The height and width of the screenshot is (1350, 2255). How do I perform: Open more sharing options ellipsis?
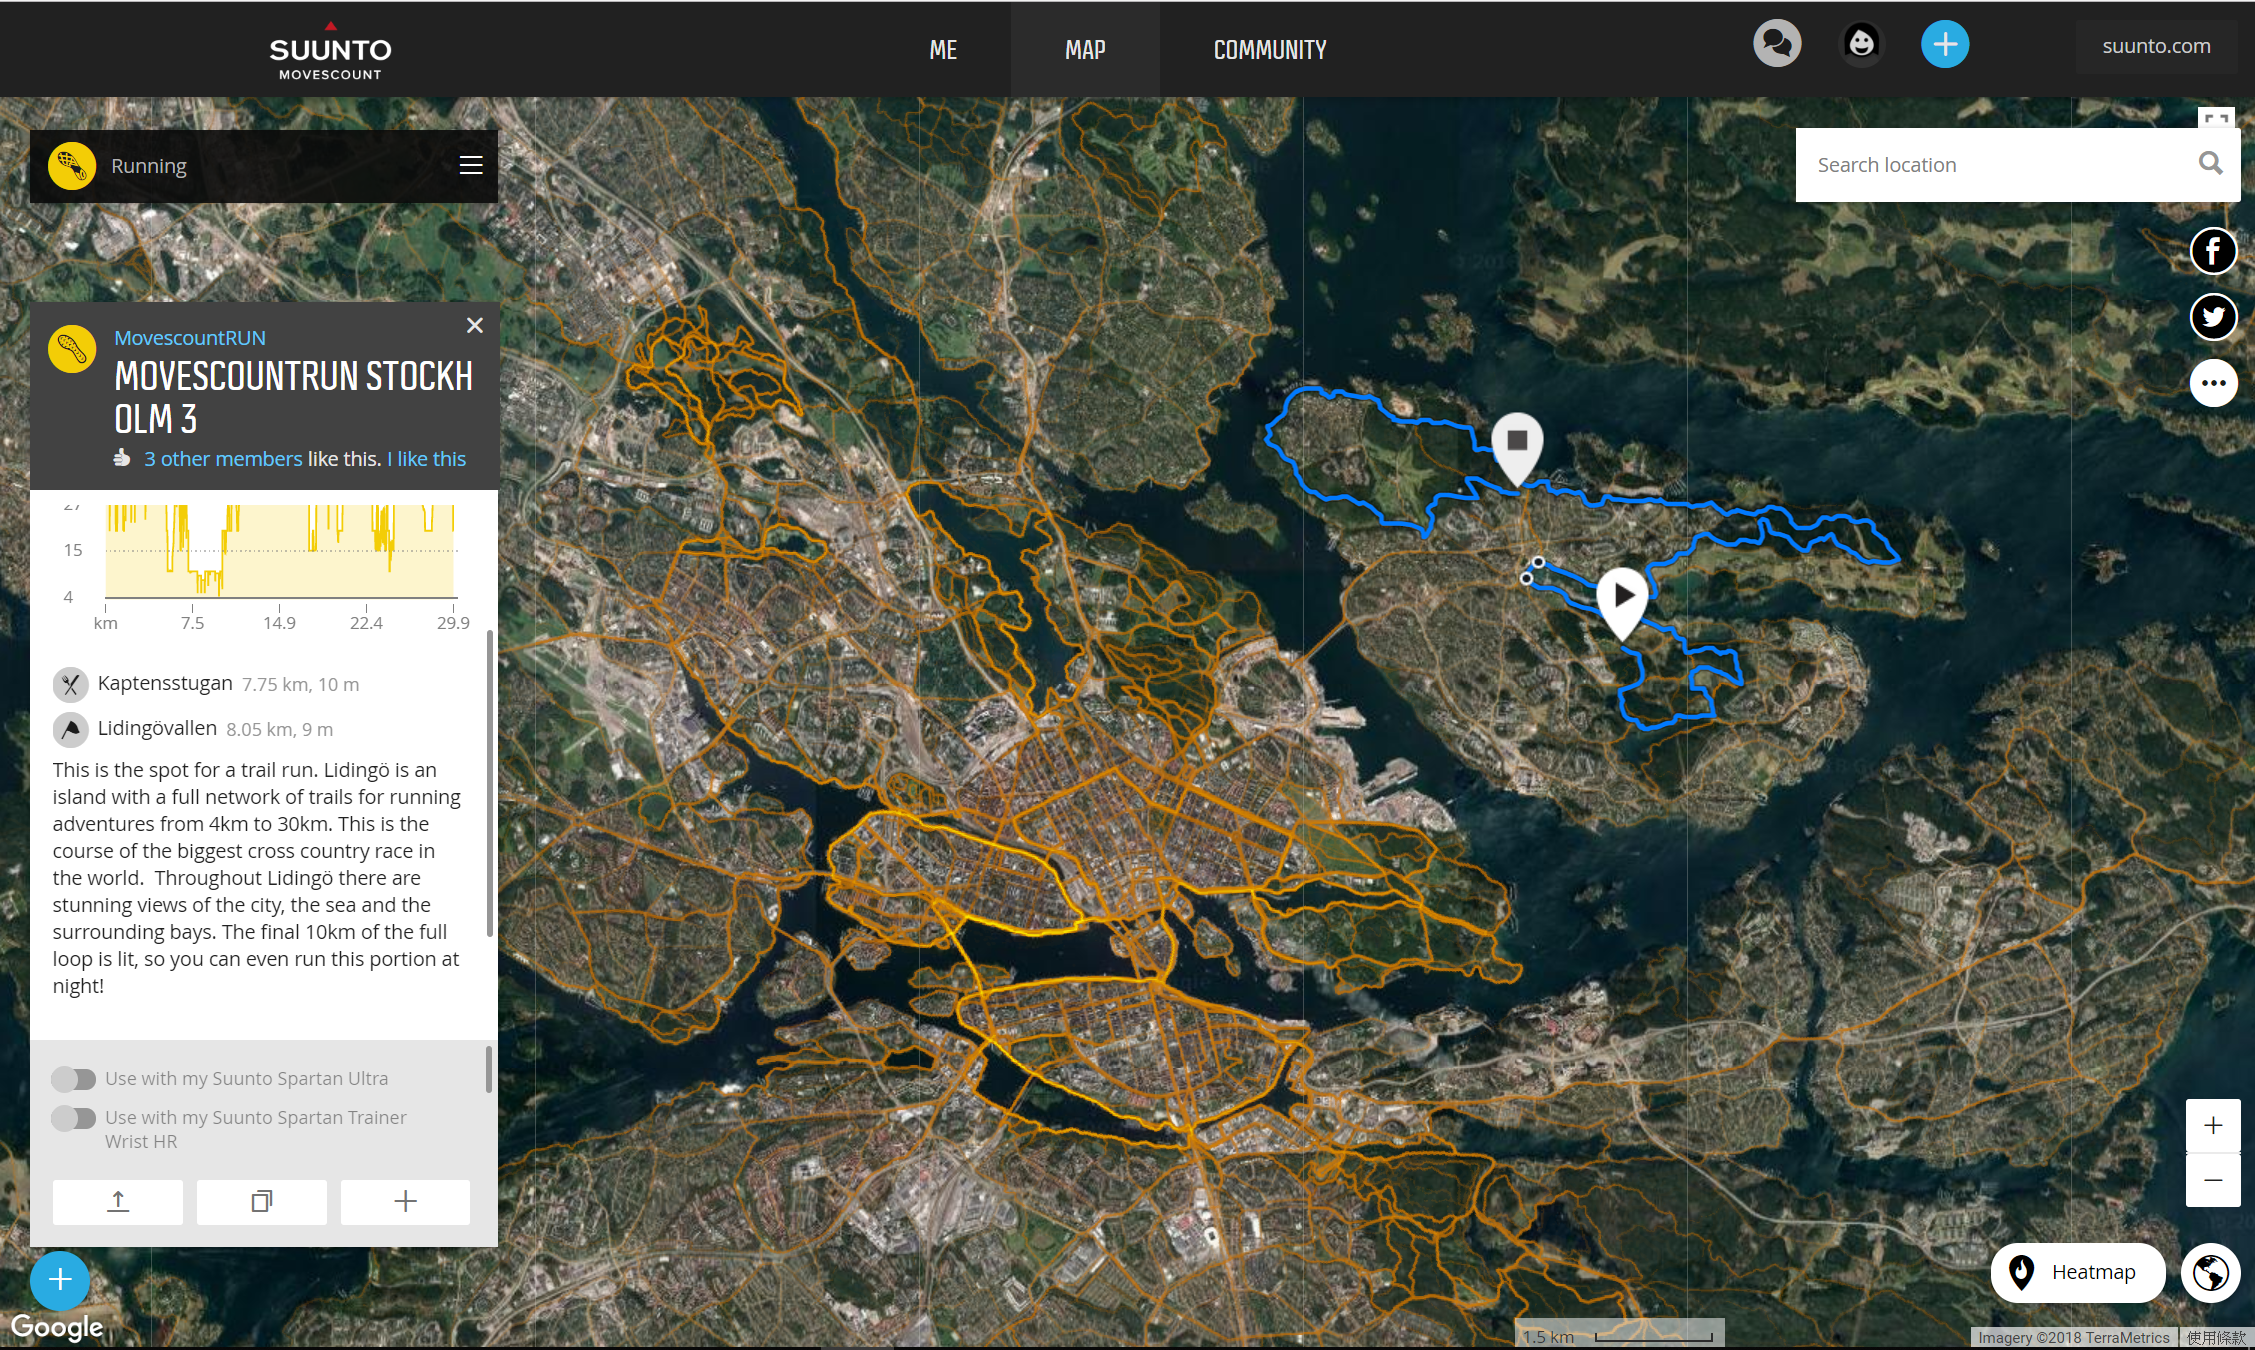click(x=2213, y=383)
